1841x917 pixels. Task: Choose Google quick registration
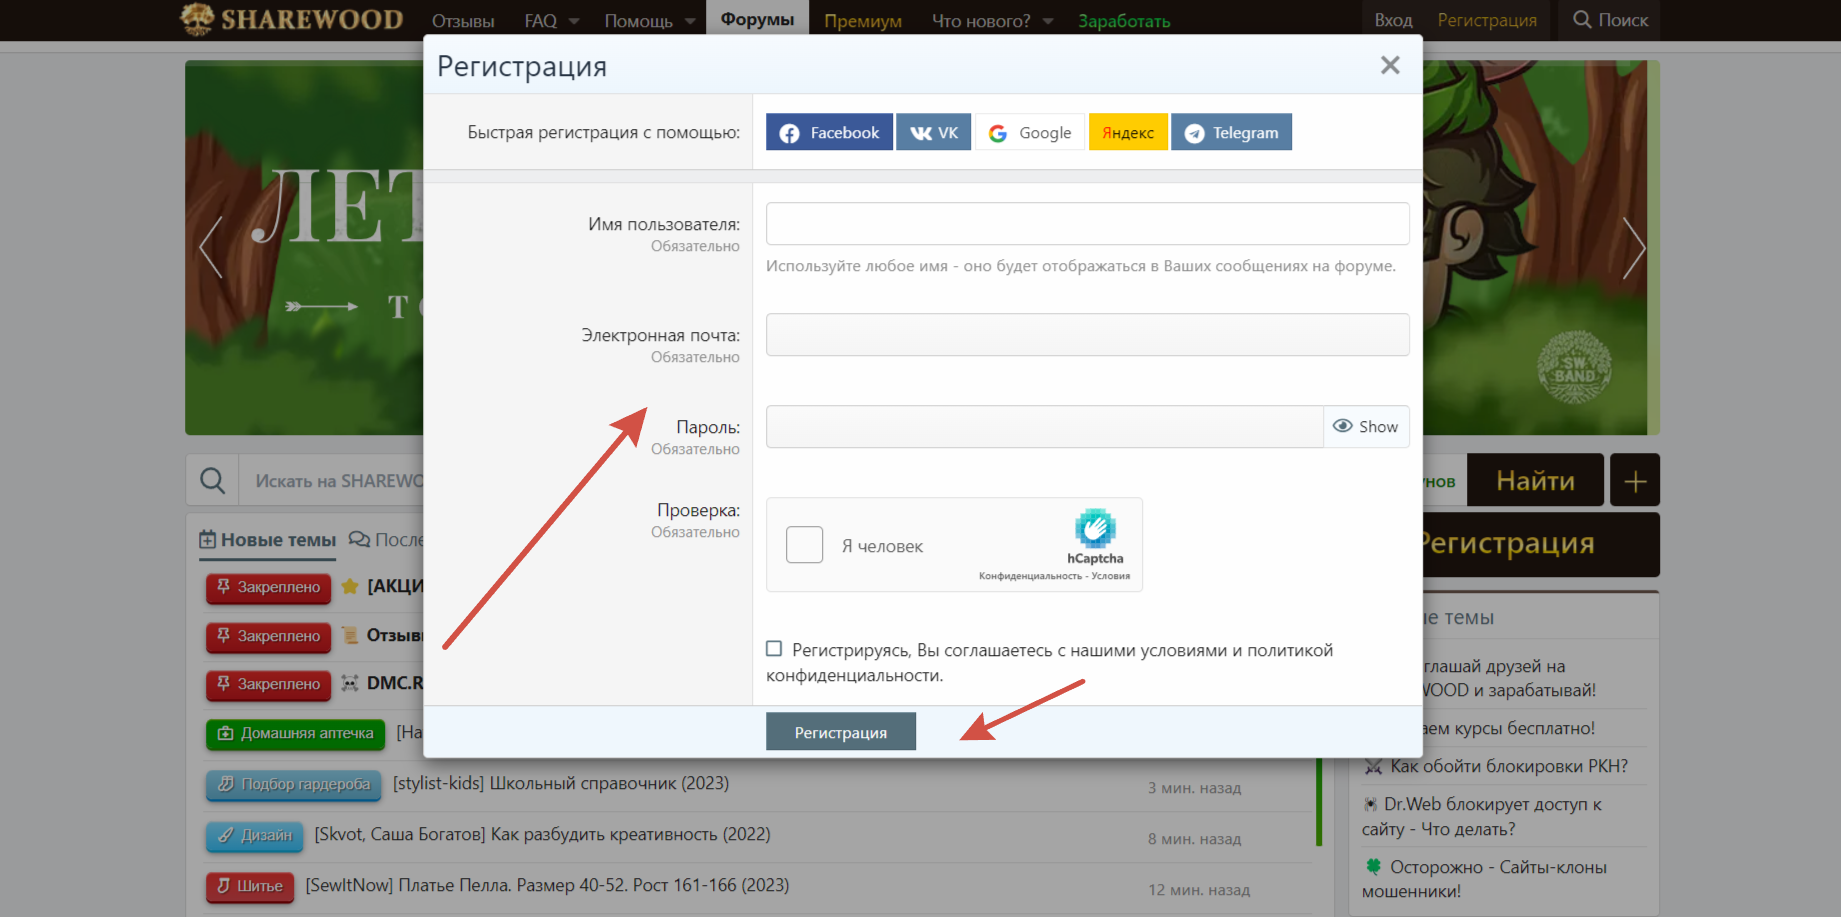pyautogui.click(x=1030, y=132)
